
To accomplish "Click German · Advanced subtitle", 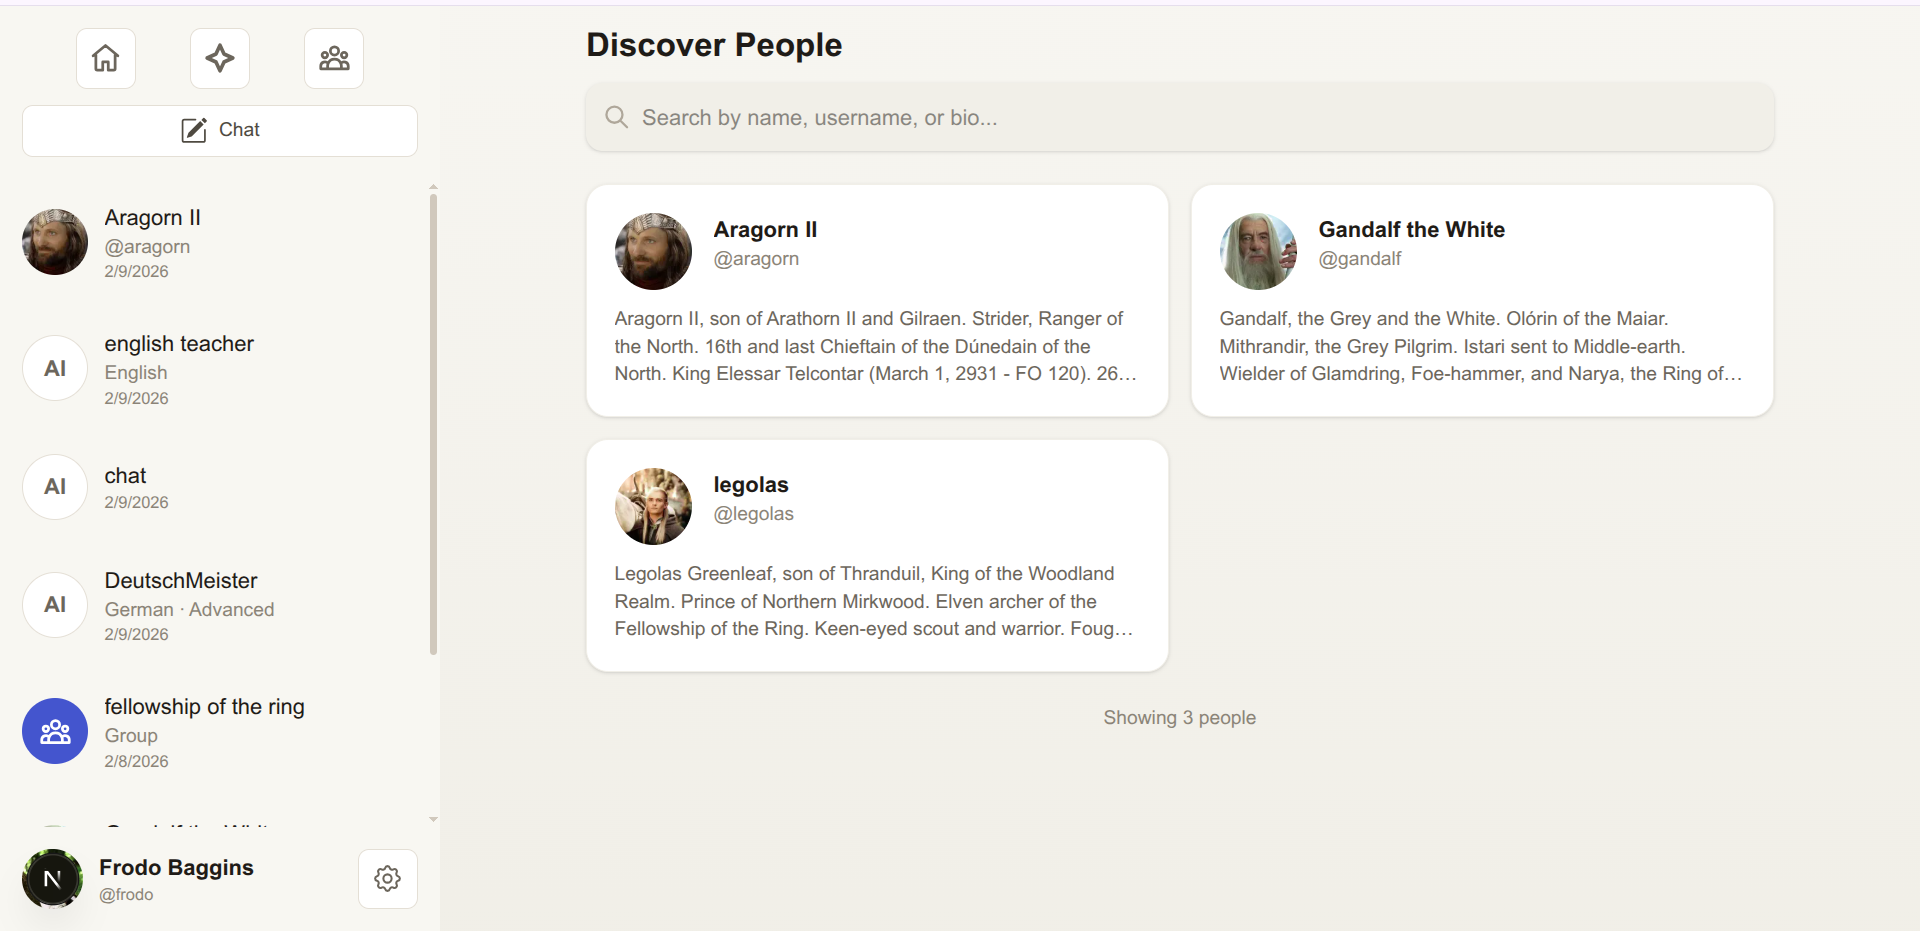I will click(x=189, y=610).
